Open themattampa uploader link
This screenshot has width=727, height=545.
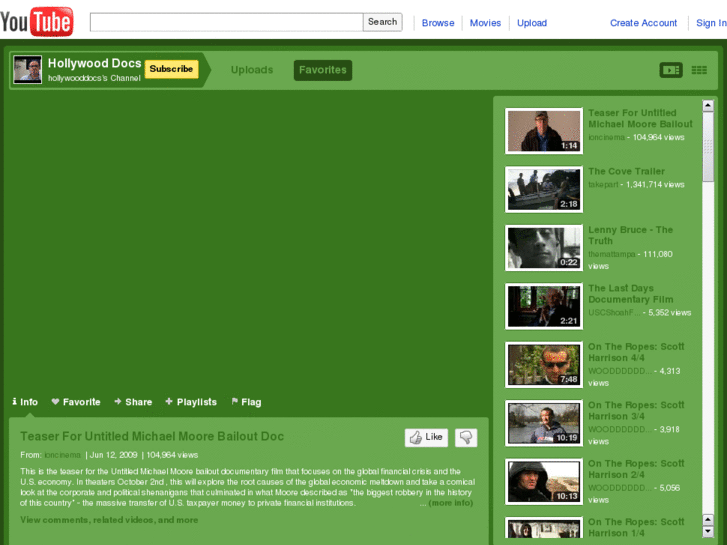612,254
